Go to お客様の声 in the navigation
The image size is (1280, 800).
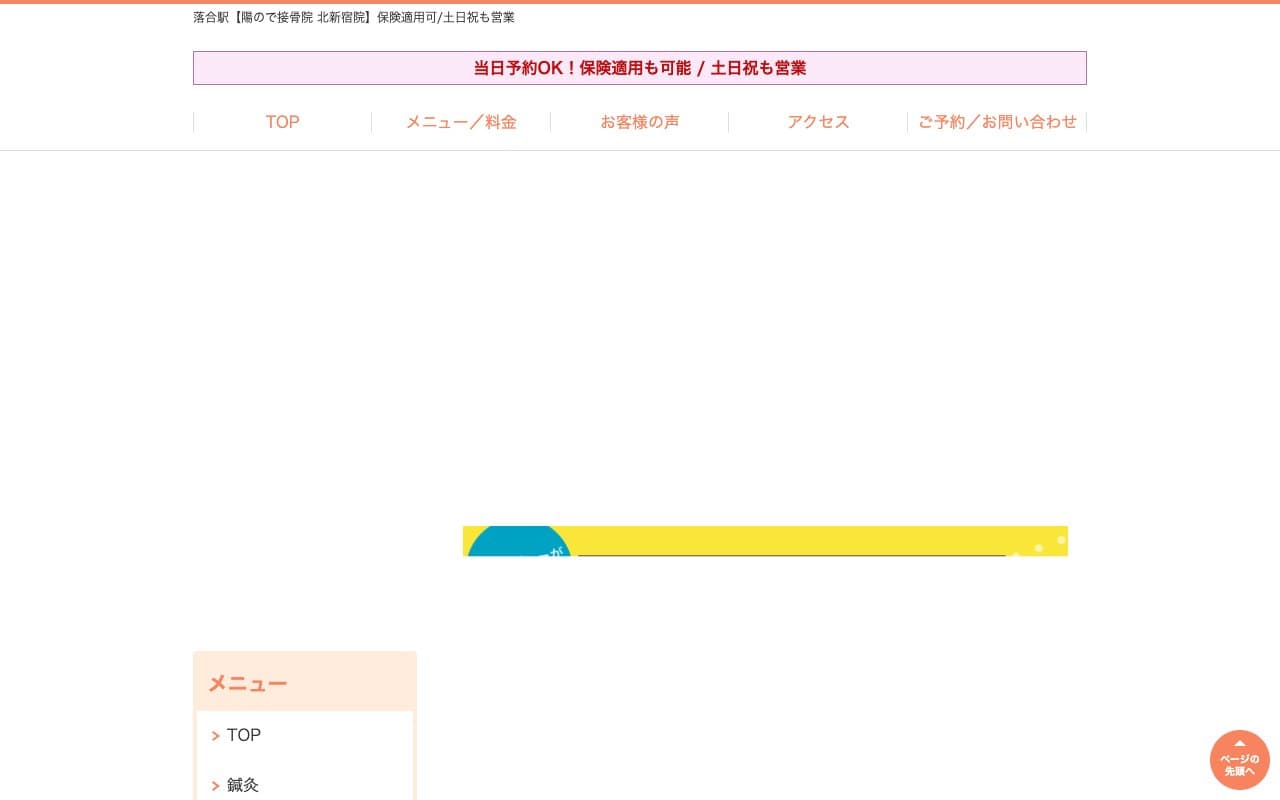click(x=639, y=122)
